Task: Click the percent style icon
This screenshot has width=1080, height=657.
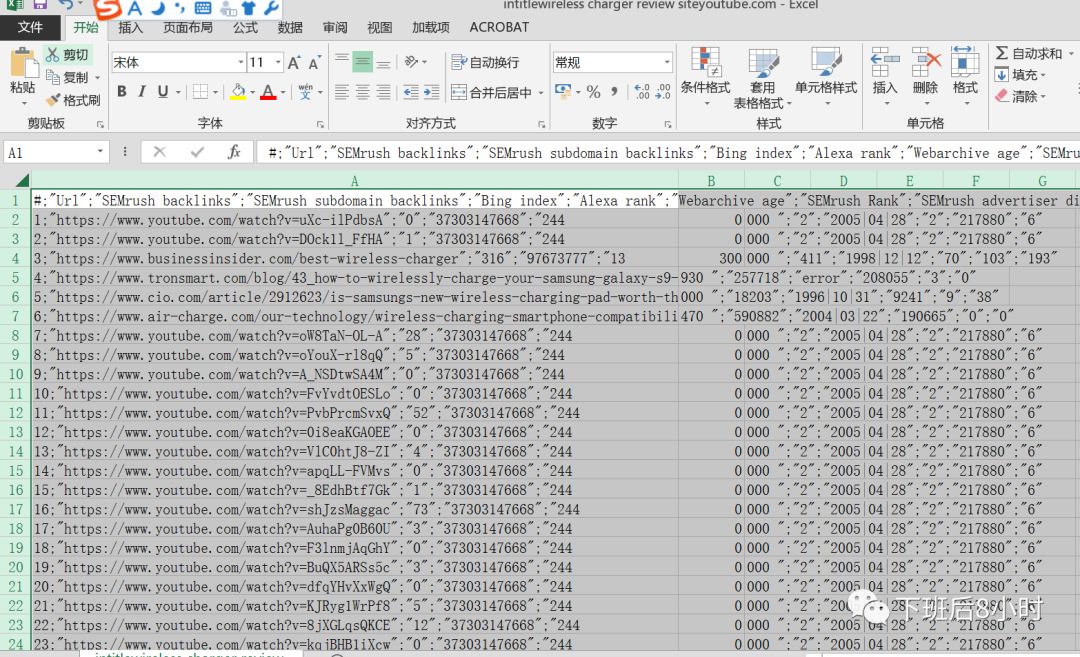Action: [x=593, y=92]
